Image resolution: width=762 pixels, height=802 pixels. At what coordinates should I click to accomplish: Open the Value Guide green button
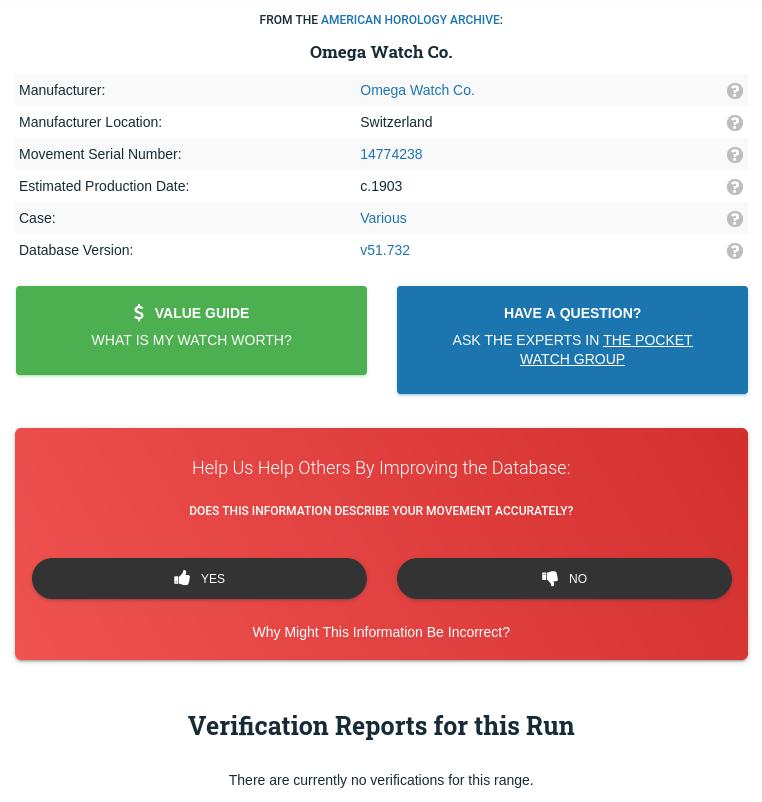click(x=191, y=330)
